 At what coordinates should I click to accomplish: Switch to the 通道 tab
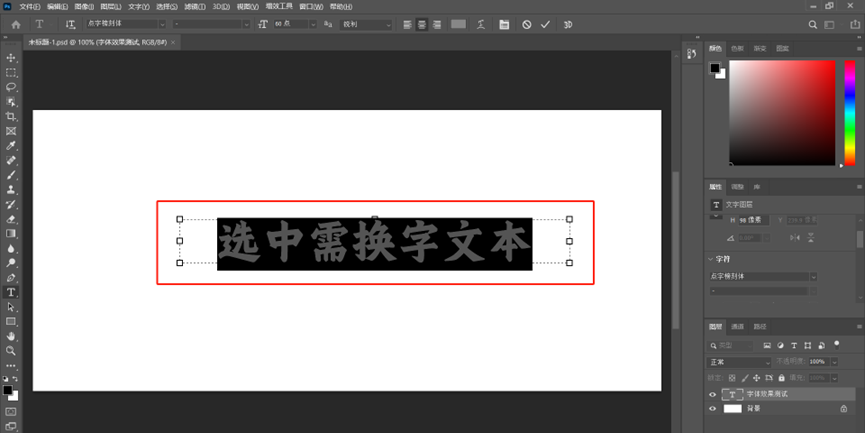[738, 326]
